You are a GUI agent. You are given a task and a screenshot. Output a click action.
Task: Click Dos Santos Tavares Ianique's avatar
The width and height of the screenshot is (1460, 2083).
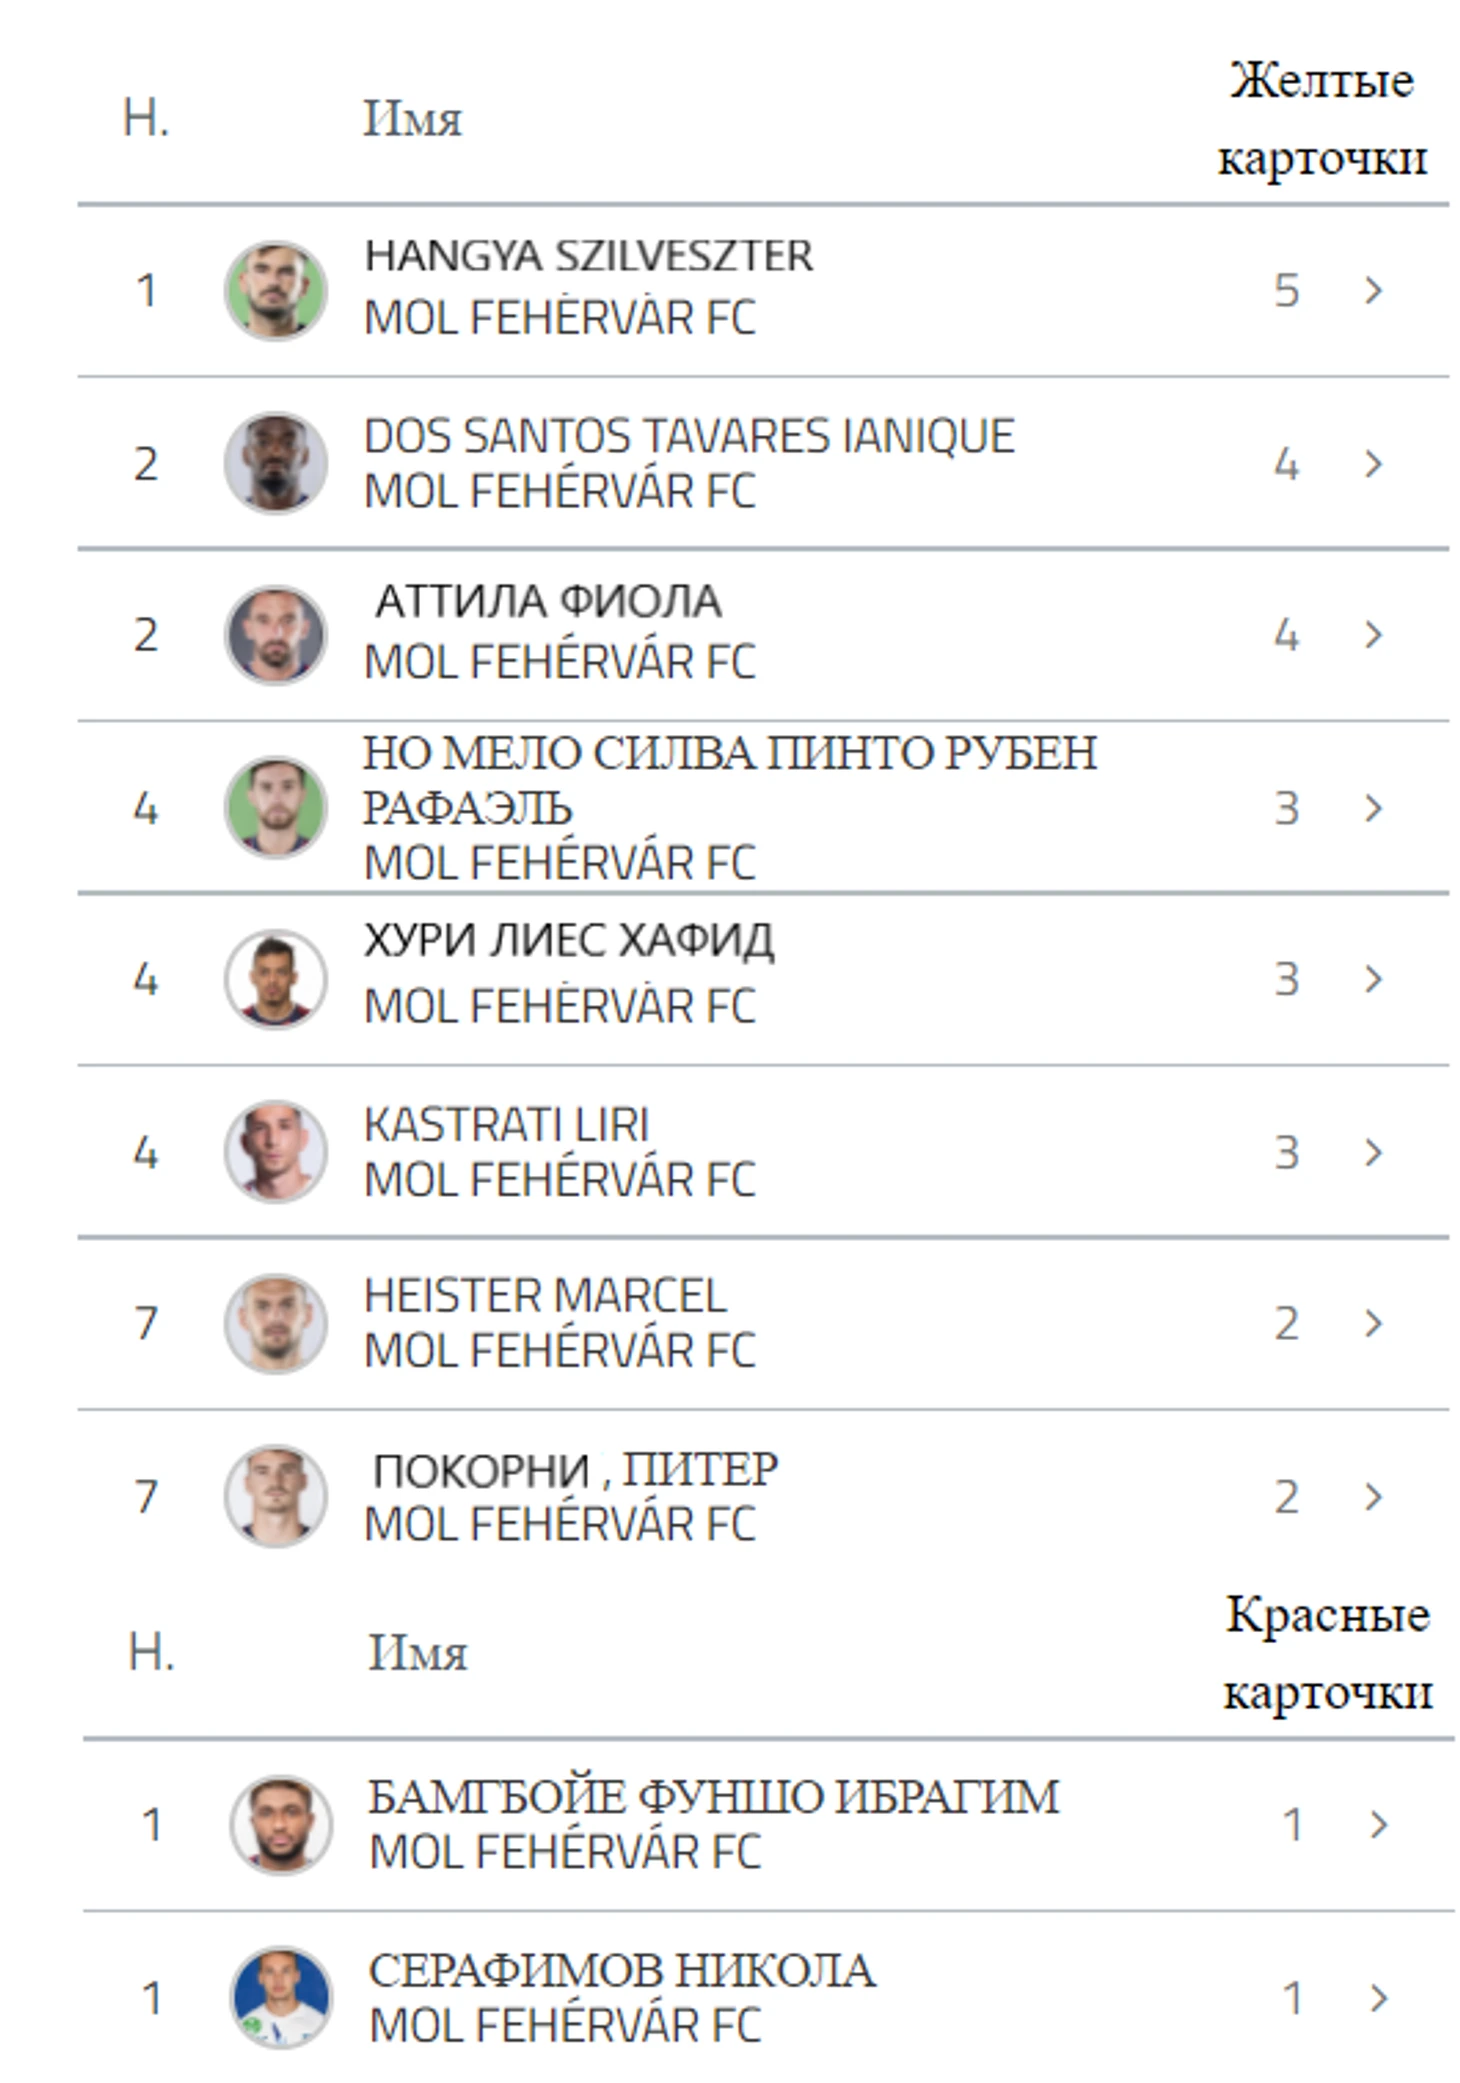tap(275, 463)
